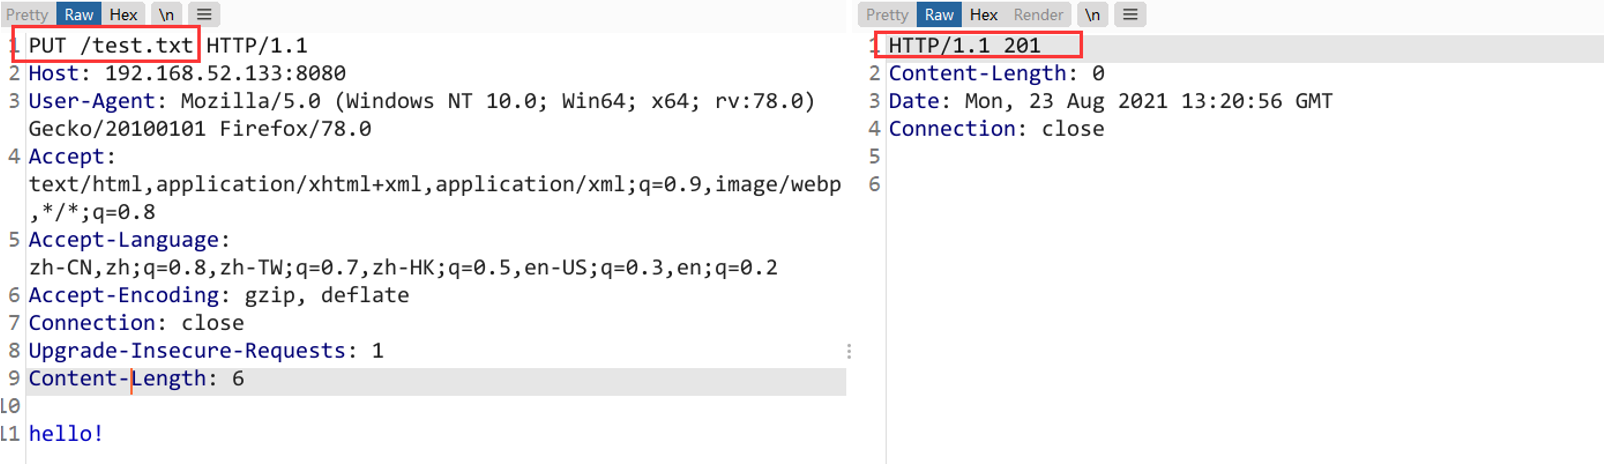Switch request view to Pretty tab

(27, 15)
